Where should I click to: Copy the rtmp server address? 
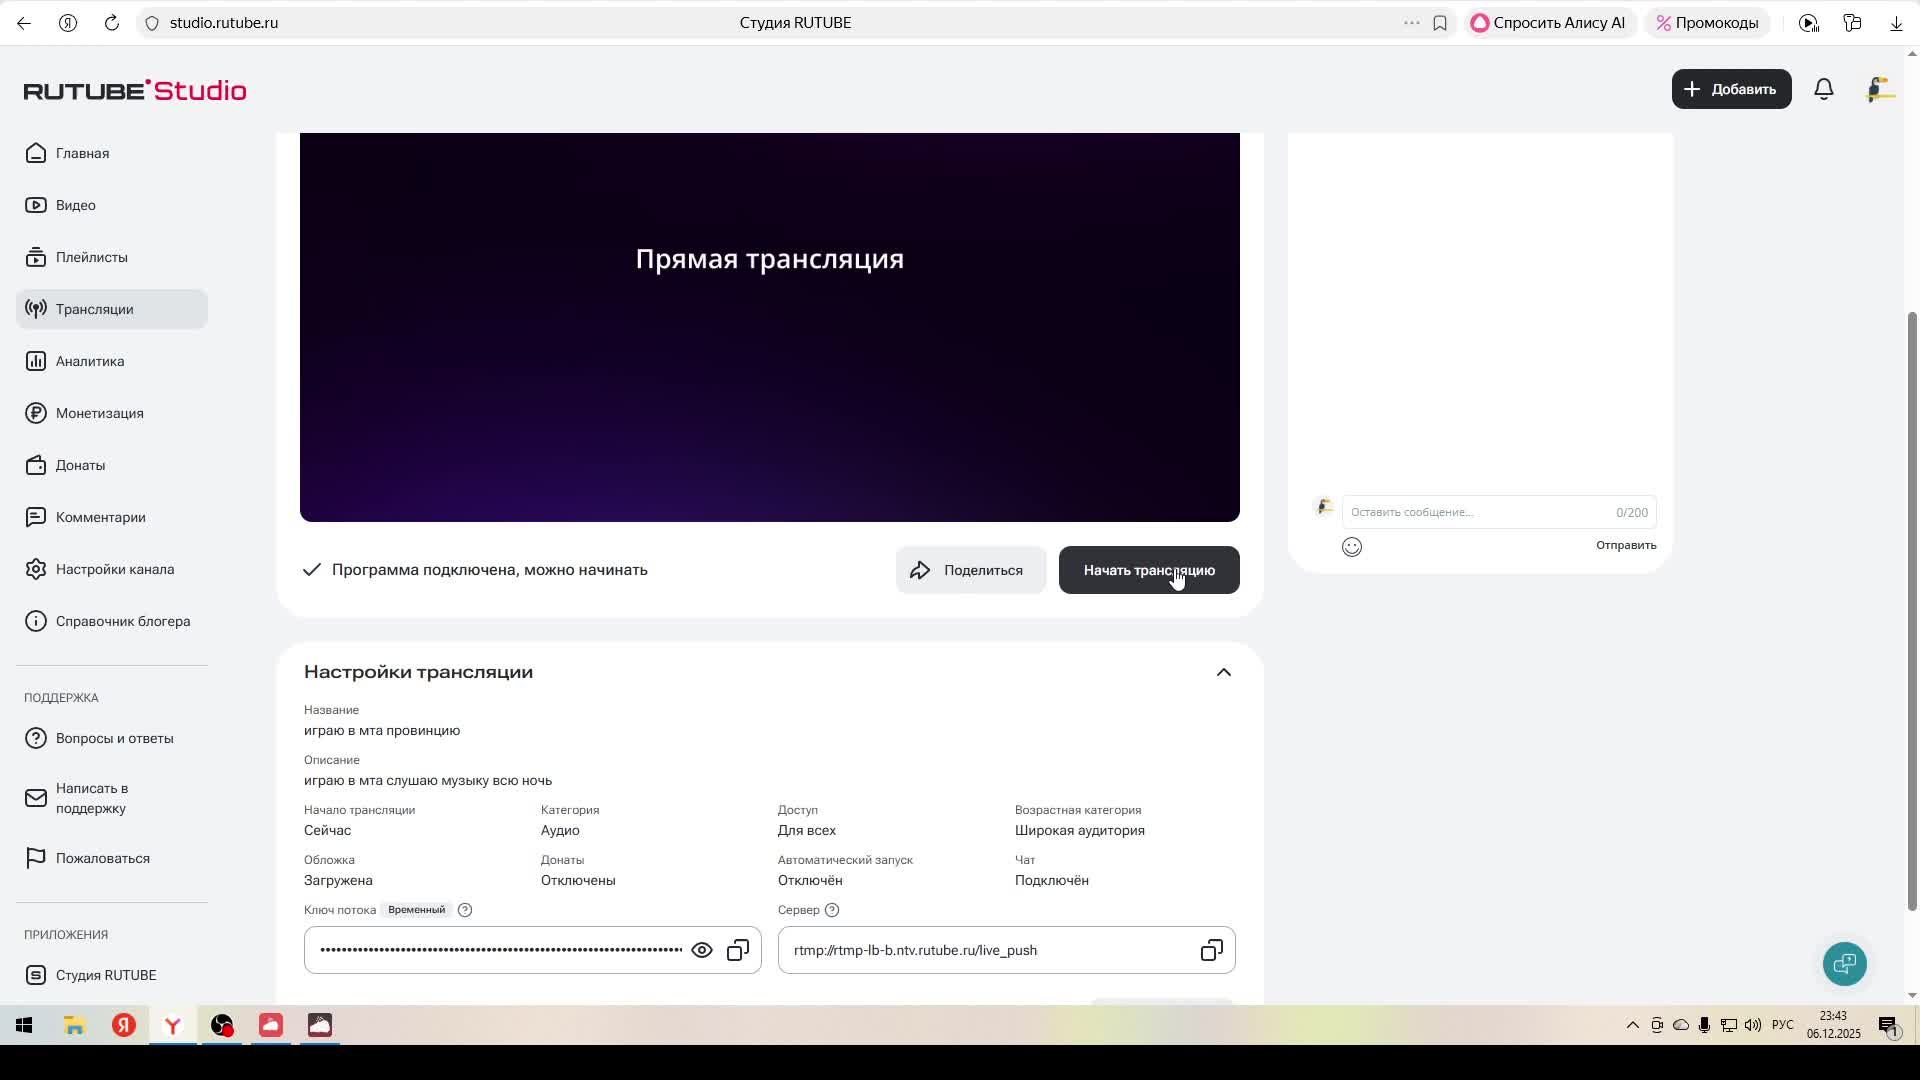(1211, 949)
